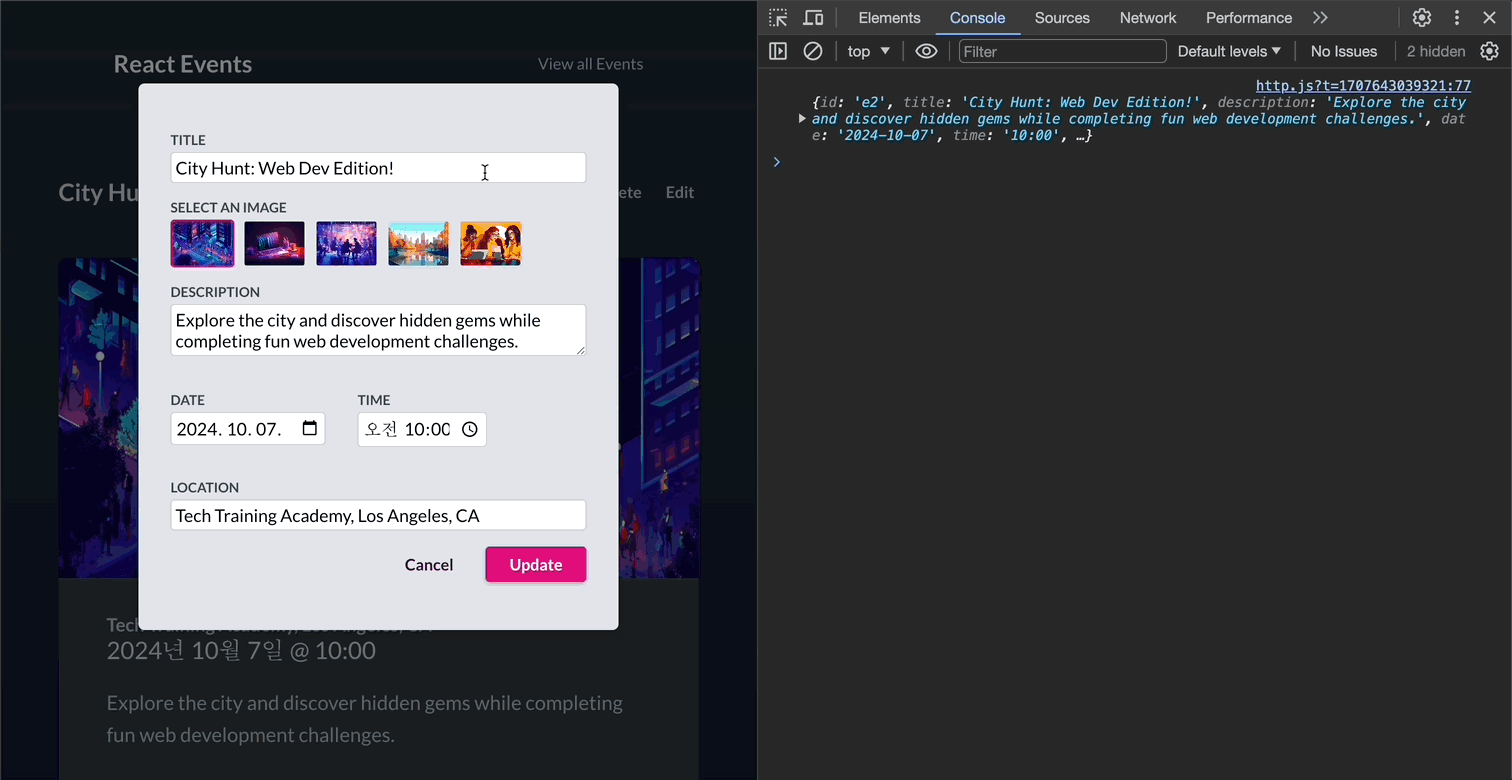Clear the console with the clear icon

813,51
